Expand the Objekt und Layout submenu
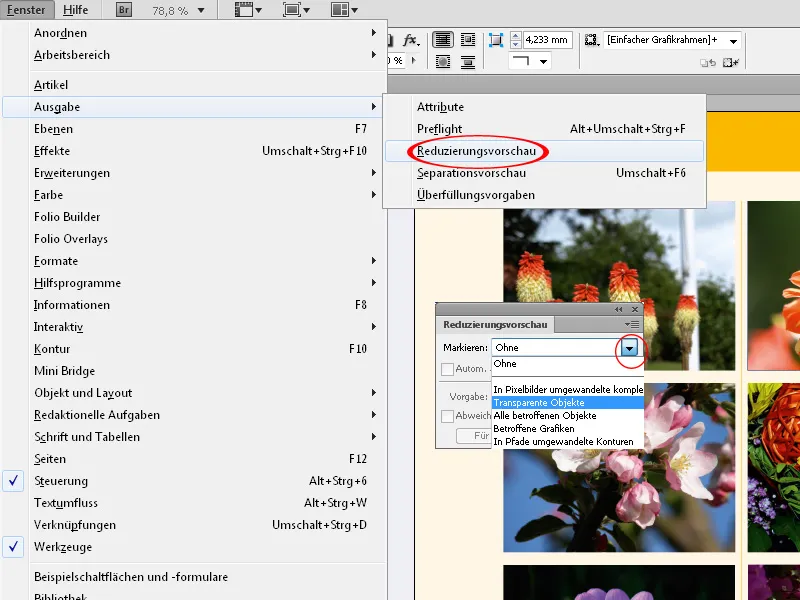 [194, 392]
